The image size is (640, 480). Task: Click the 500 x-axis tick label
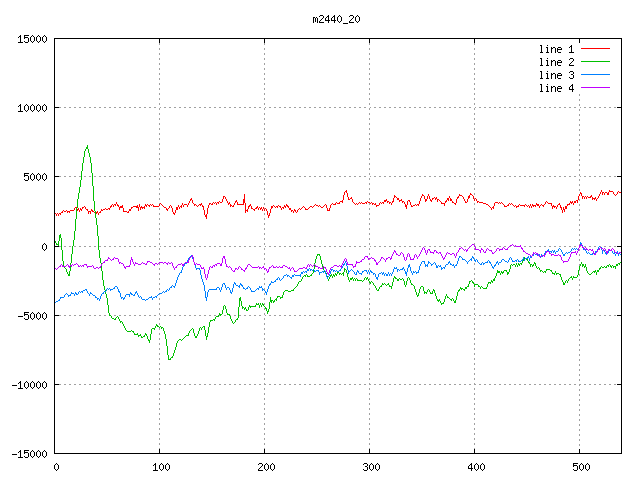tap(579, 467)
